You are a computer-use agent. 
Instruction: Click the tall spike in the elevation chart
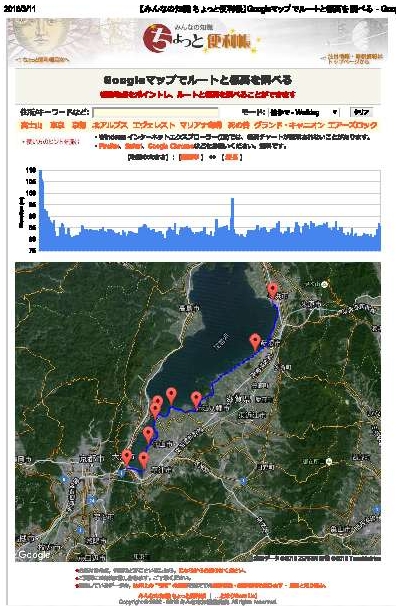[232, 216]
